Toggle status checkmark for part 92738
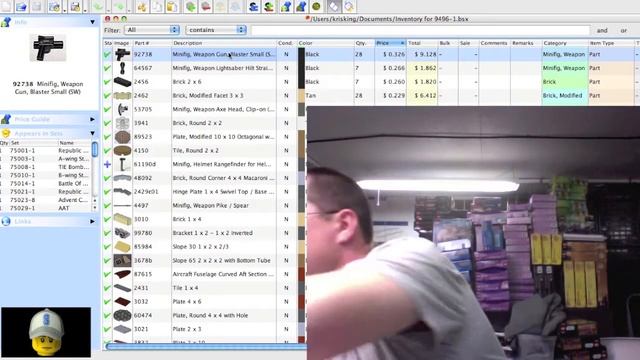Viewport: 640px width, 360px height. pyautogui.click(x=107, y=54)
